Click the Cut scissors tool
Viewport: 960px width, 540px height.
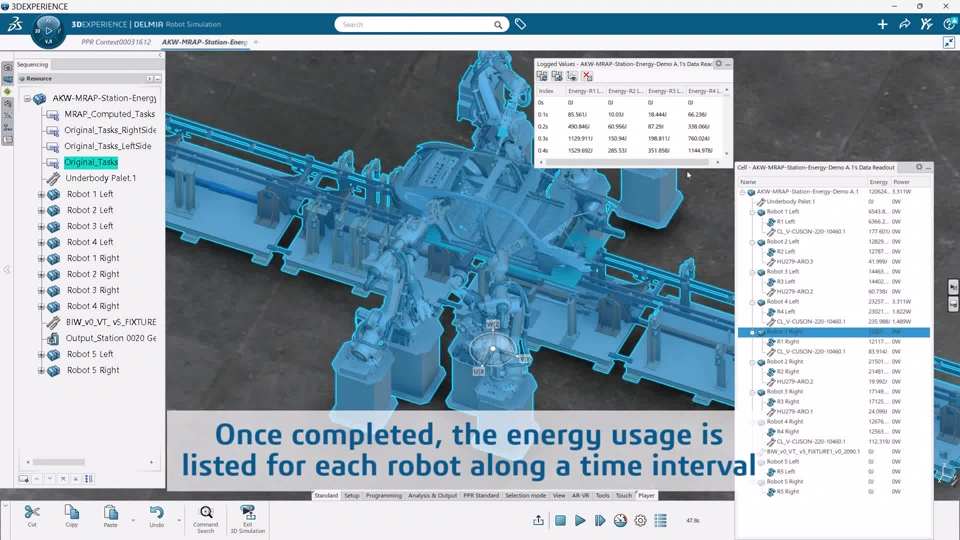coord(32,516)
